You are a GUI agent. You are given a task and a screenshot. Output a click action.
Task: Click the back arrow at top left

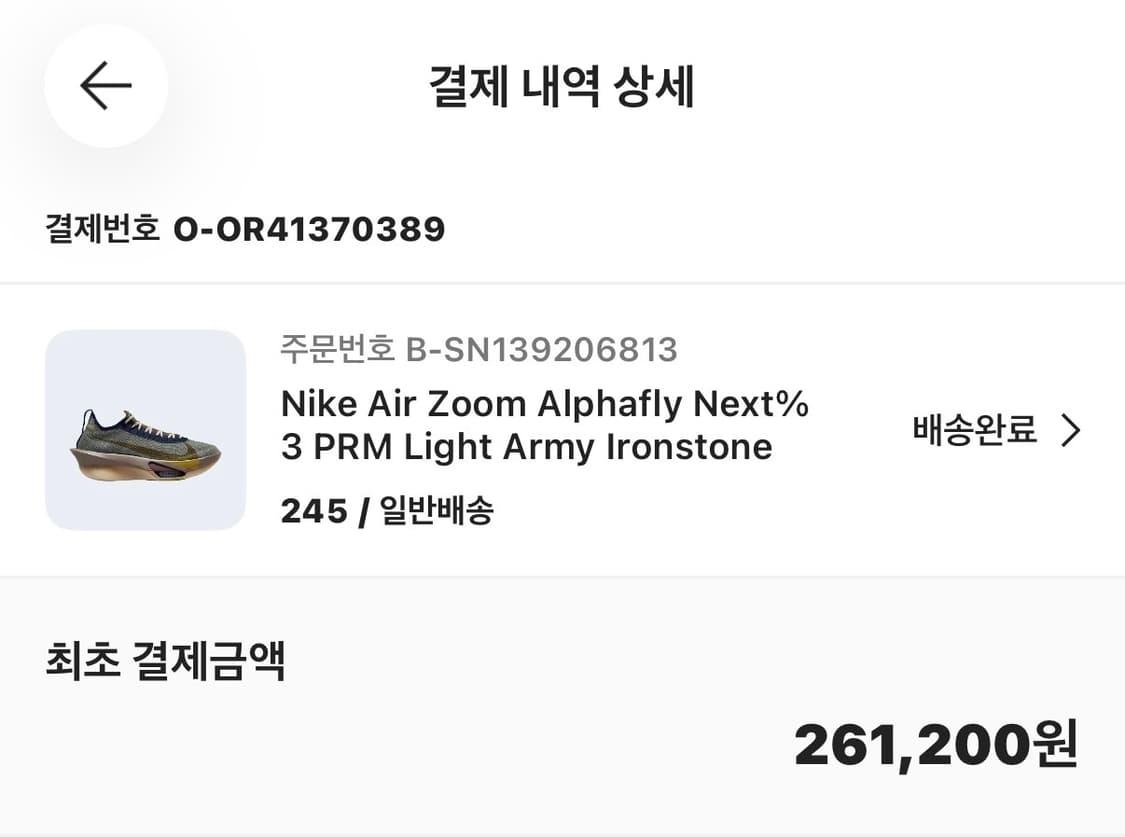tap(105, 86)
